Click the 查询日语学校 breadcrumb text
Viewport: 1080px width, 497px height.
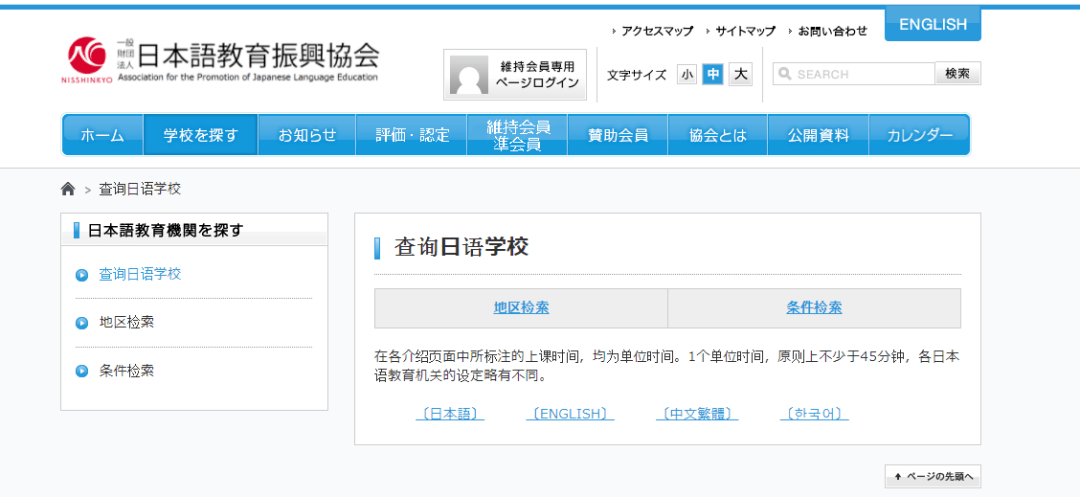pyautogui.click(x=140, y=189)
